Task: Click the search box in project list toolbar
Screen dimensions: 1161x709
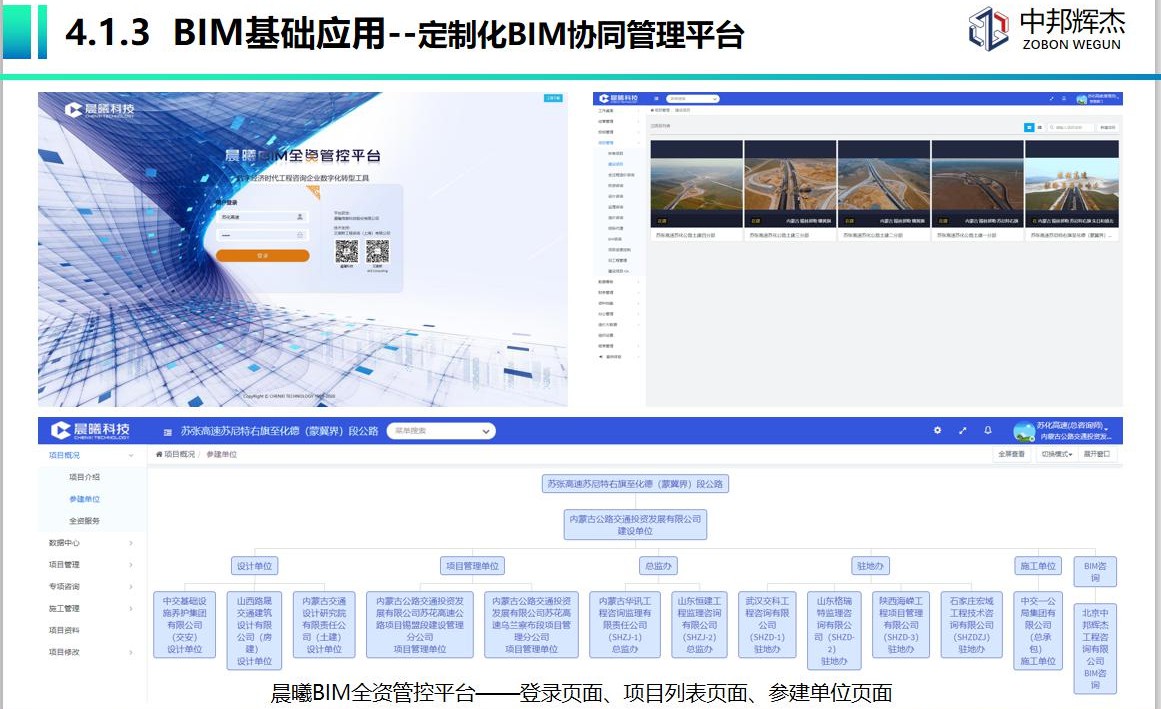Action: (1070, 127)
